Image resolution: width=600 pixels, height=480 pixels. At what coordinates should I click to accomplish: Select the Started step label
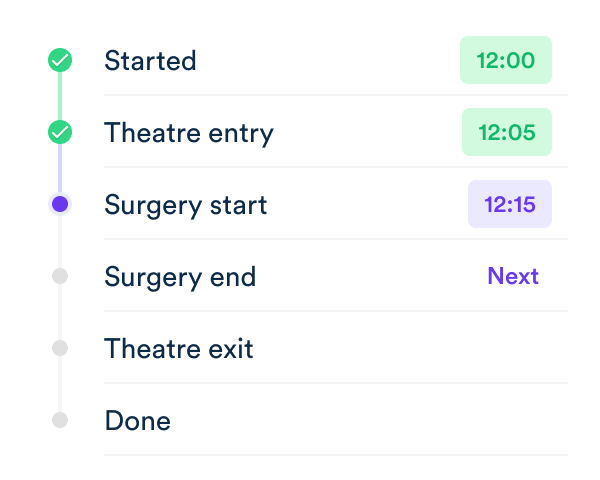pyautogui.click(x=150, y=60)
